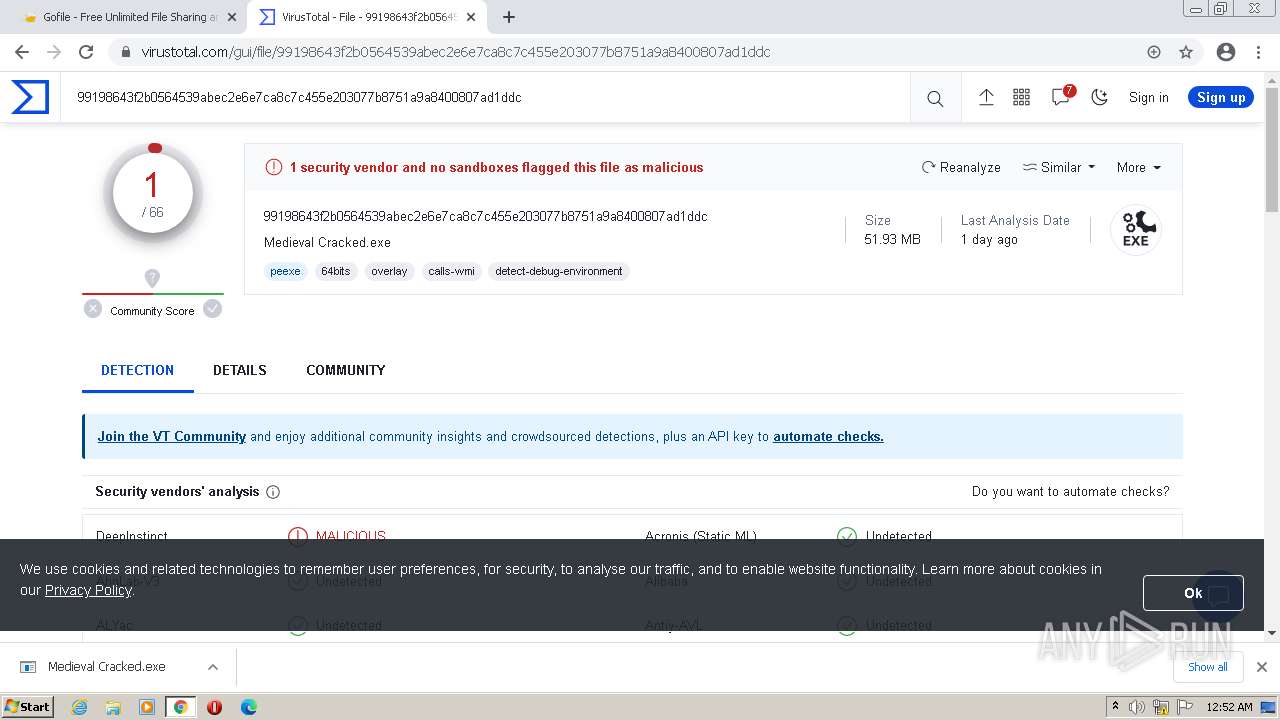1280x720 pixels.
Task: Click the detection score circle 1/66
Action: (153, 194)
